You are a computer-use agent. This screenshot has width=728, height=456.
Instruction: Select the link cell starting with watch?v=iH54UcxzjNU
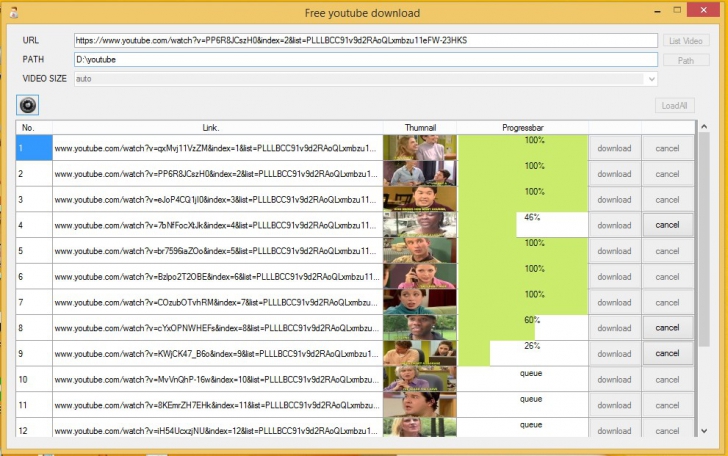218,429
